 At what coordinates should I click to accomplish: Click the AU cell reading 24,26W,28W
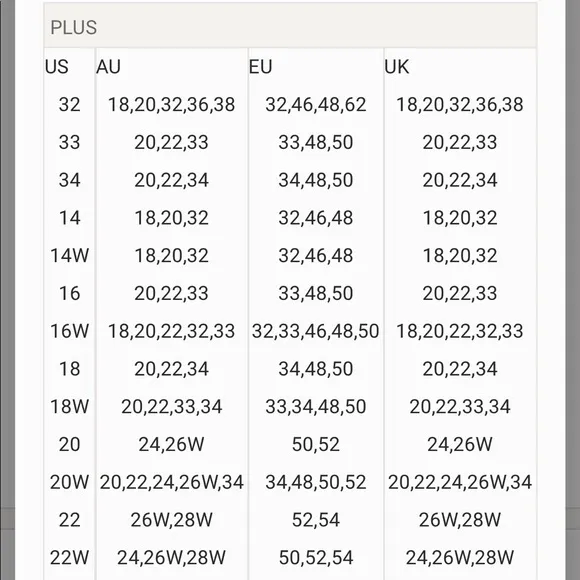[x=171, y=557]
